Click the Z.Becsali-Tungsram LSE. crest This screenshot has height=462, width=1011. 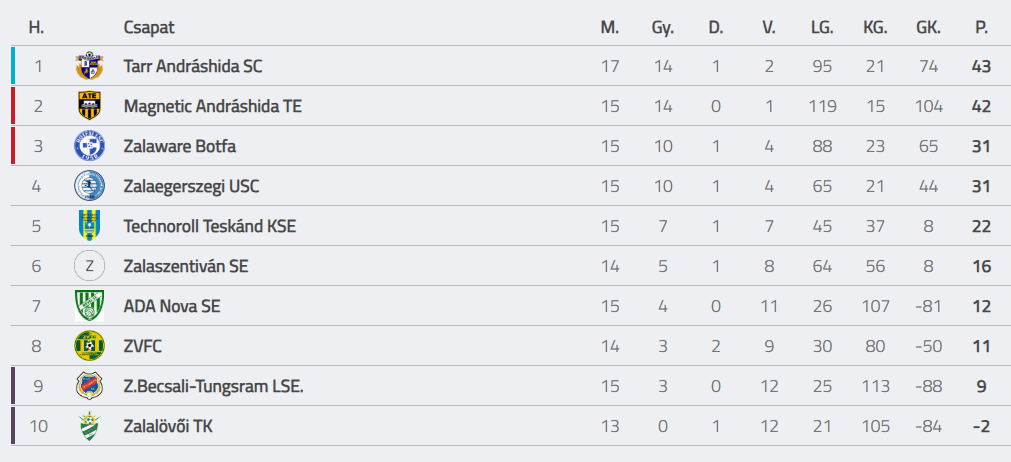point(89,386)
